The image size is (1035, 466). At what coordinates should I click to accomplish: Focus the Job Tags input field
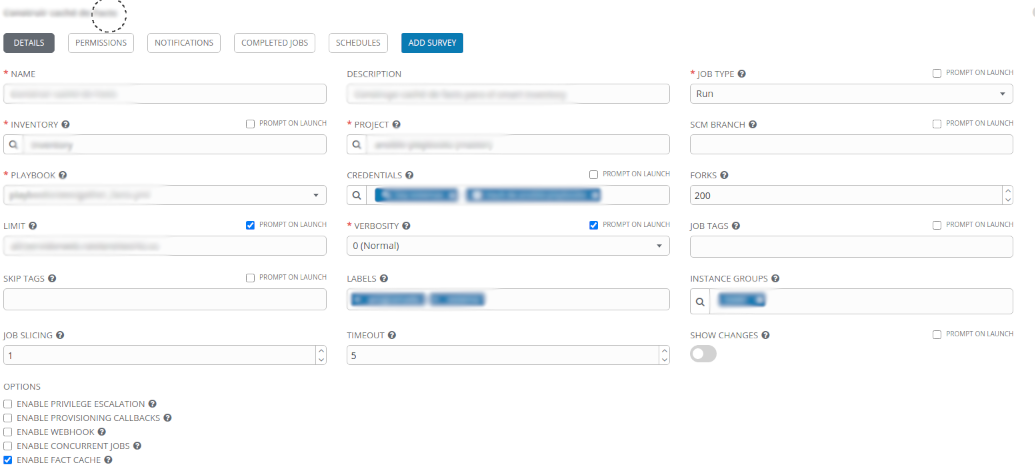(x=851, y=246)
